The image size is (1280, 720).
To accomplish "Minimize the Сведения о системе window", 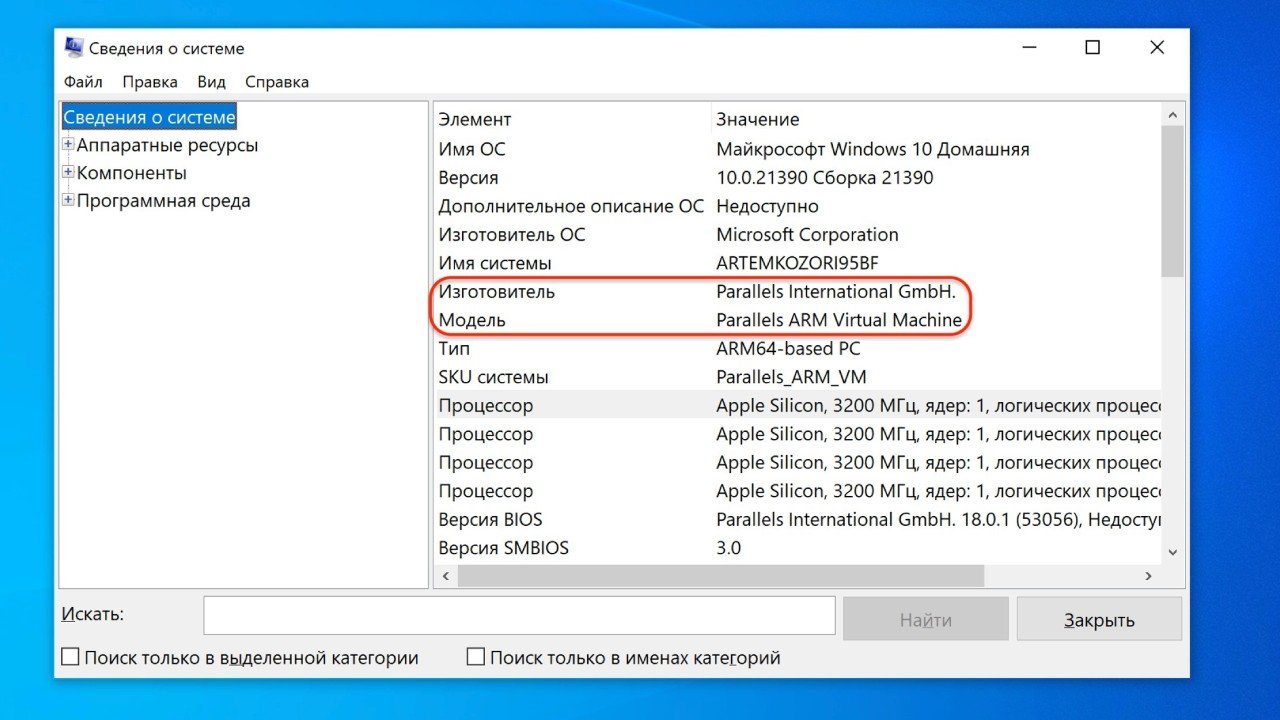I will coord(1029,47).
